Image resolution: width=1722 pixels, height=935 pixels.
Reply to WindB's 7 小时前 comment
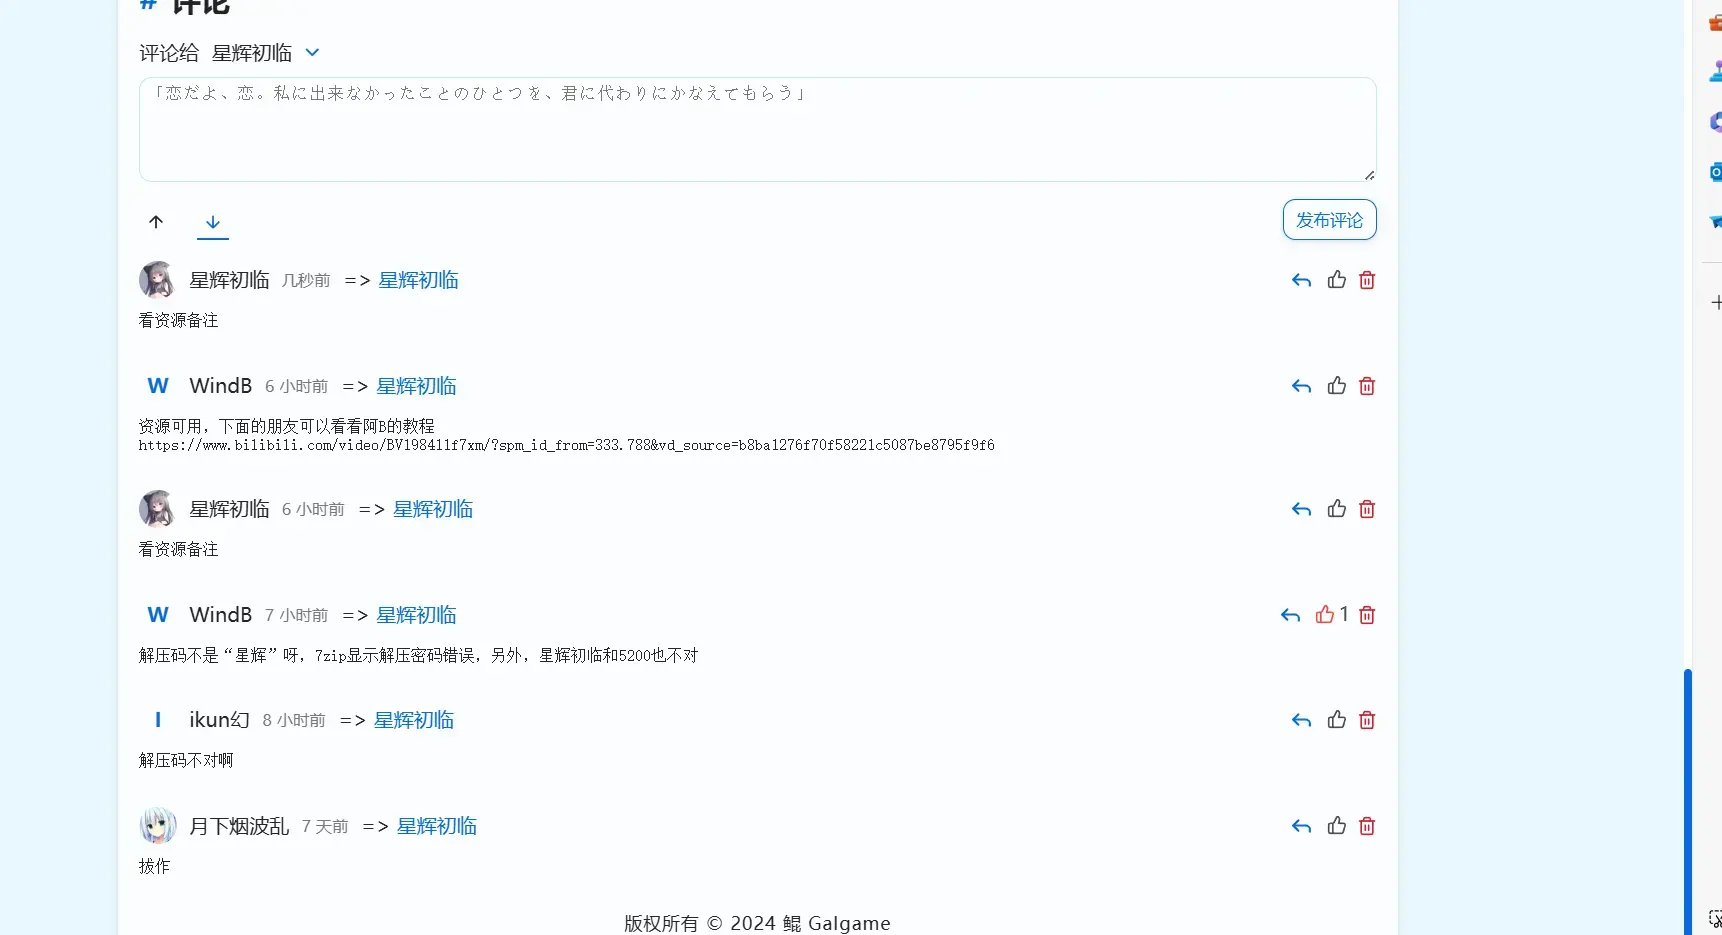click(x=1290, y=616)
